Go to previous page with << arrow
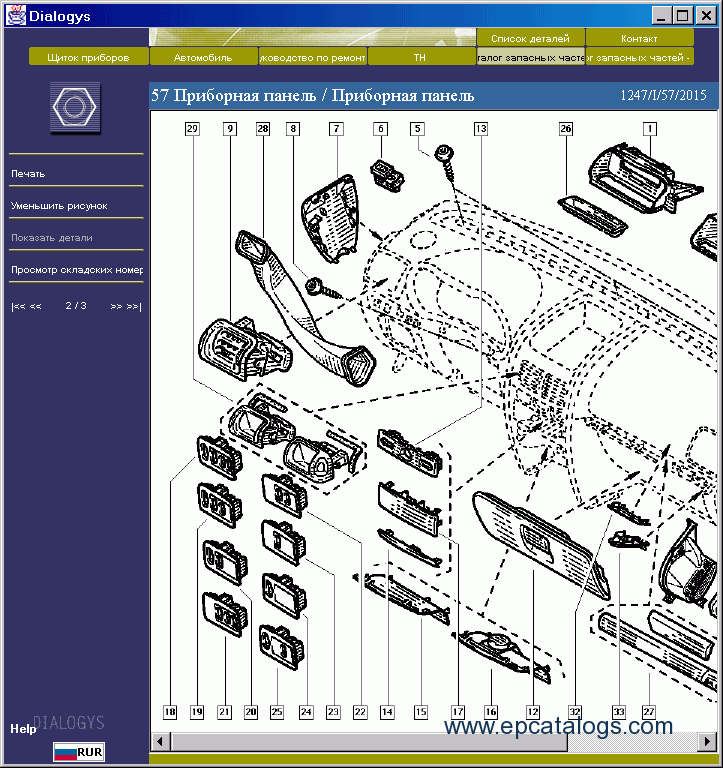723x768 pixels. (x=35, y=306)
